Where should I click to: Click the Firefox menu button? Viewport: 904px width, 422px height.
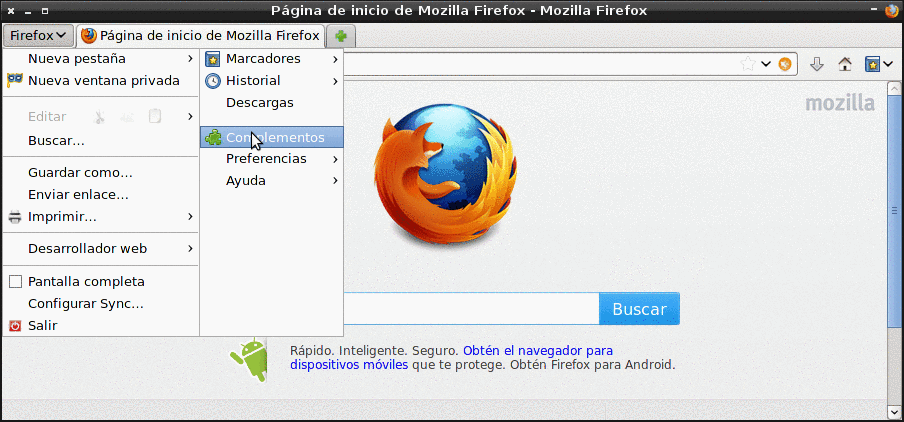(38, 36)
